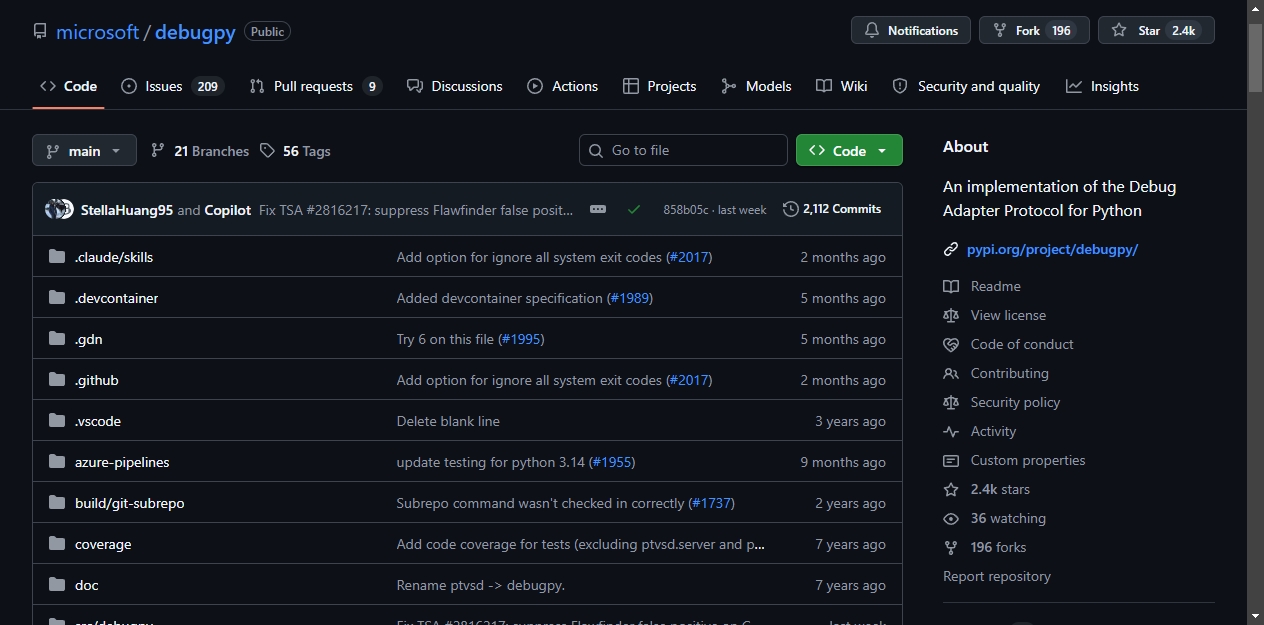Image resolution: width=1264 pixels, height=625 pixels.
Task: Open pull request #1989 link
Action: click(x=629, y=298)
